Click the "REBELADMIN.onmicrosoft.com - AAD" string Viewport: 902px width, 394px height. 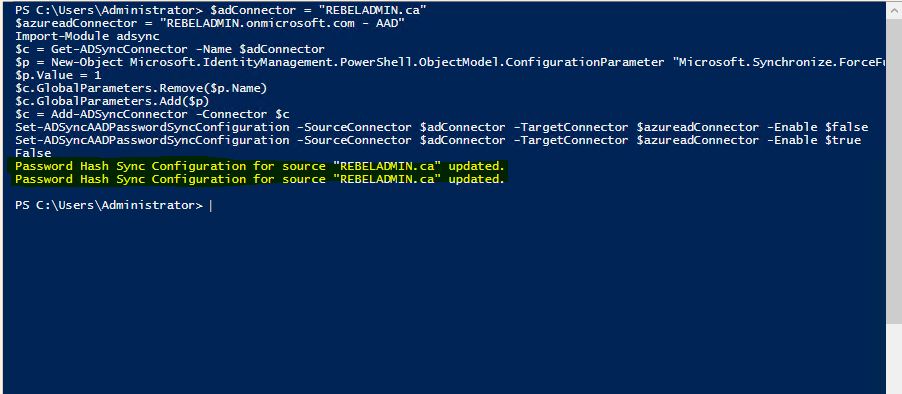[283, 24]
